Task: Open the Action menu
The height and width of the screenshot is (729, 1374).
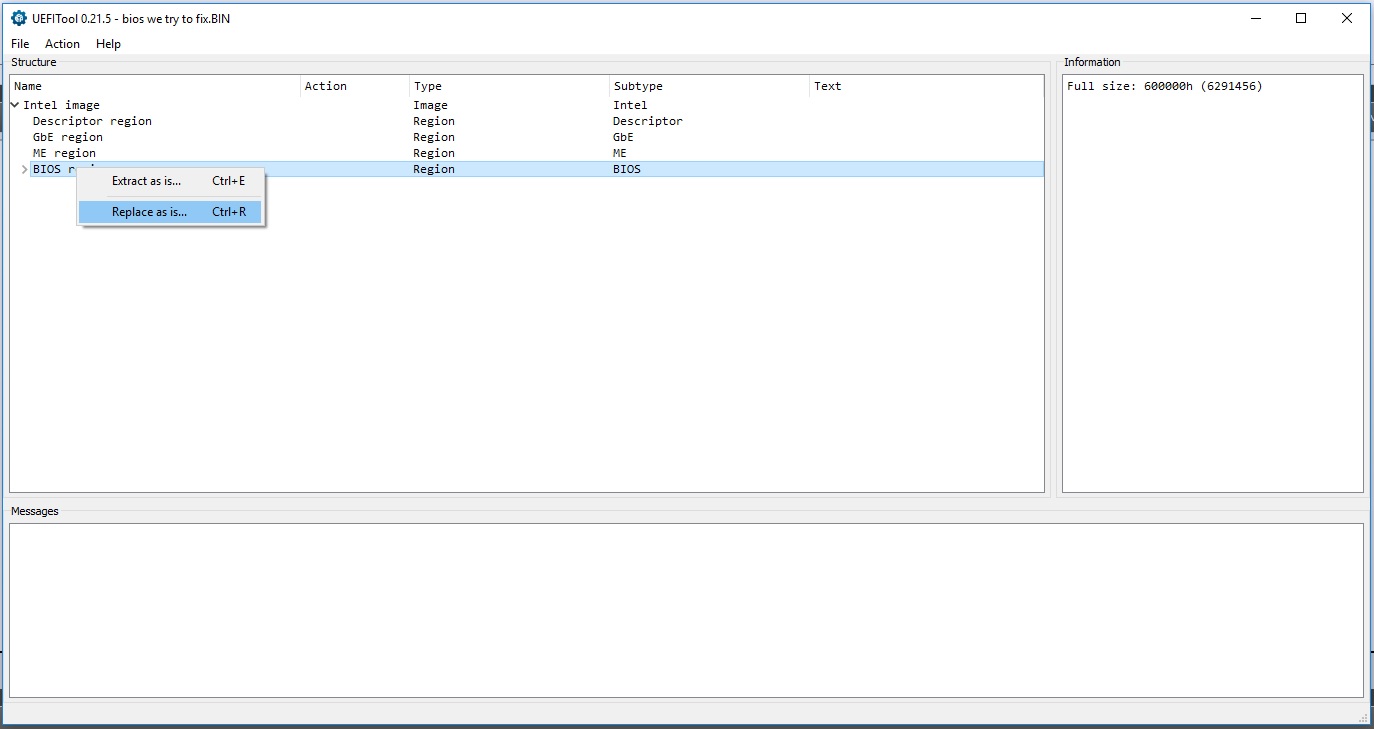Action: pyautogui.click(x=62, y=44)
